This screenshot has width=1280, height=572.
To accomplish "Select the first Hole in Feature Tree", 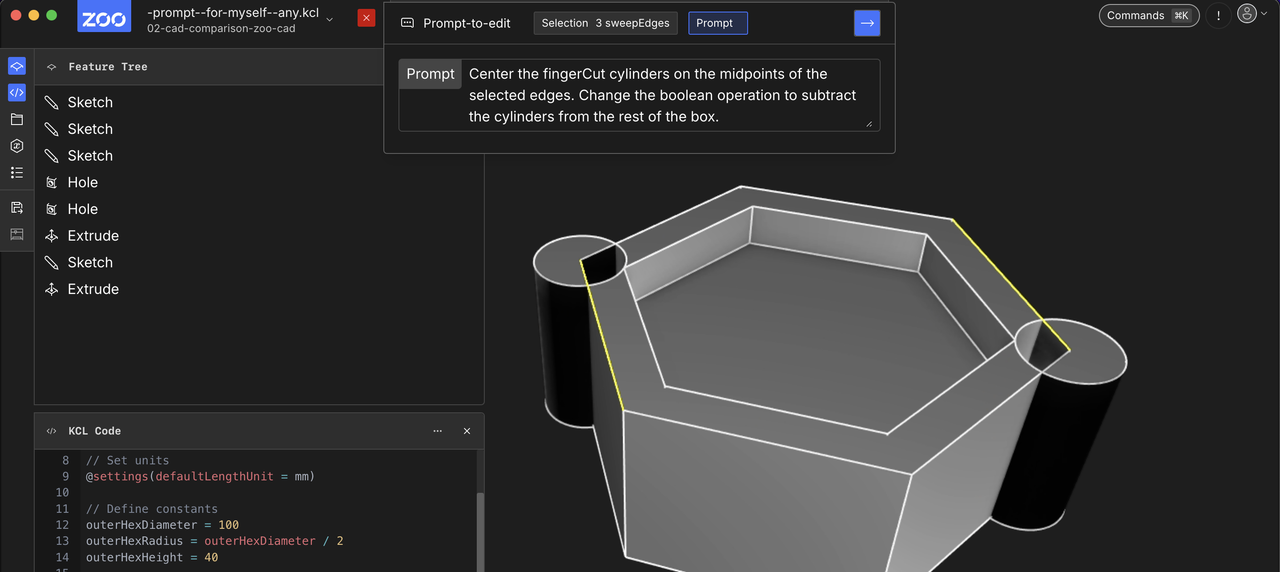I will click(82, 182).
